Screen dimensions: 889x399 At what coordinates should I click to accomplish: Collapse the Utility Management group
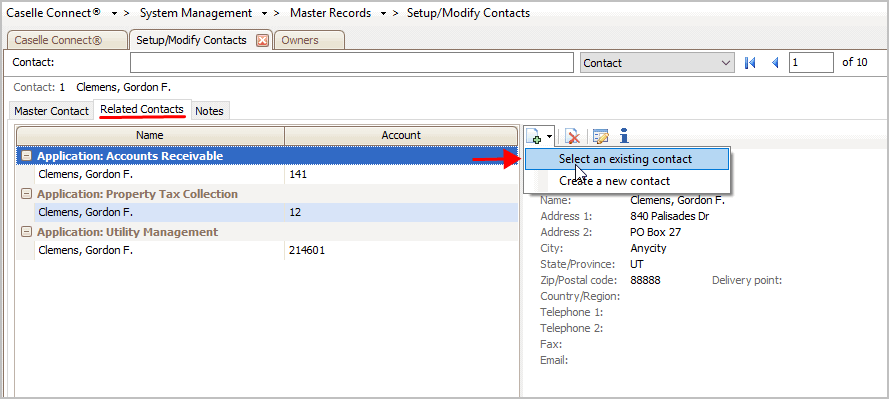pos(26,232)
